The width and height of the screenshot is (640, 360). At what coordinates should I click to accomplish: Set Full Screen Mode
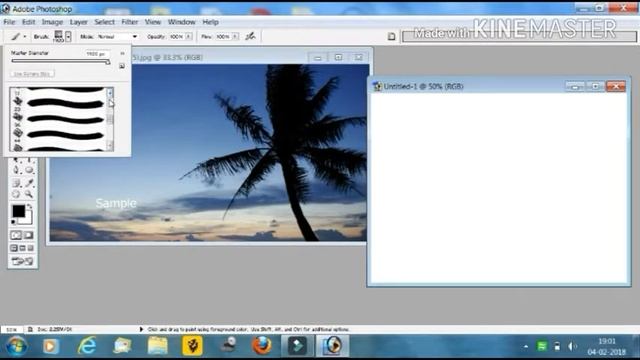(x=31, y=248)
